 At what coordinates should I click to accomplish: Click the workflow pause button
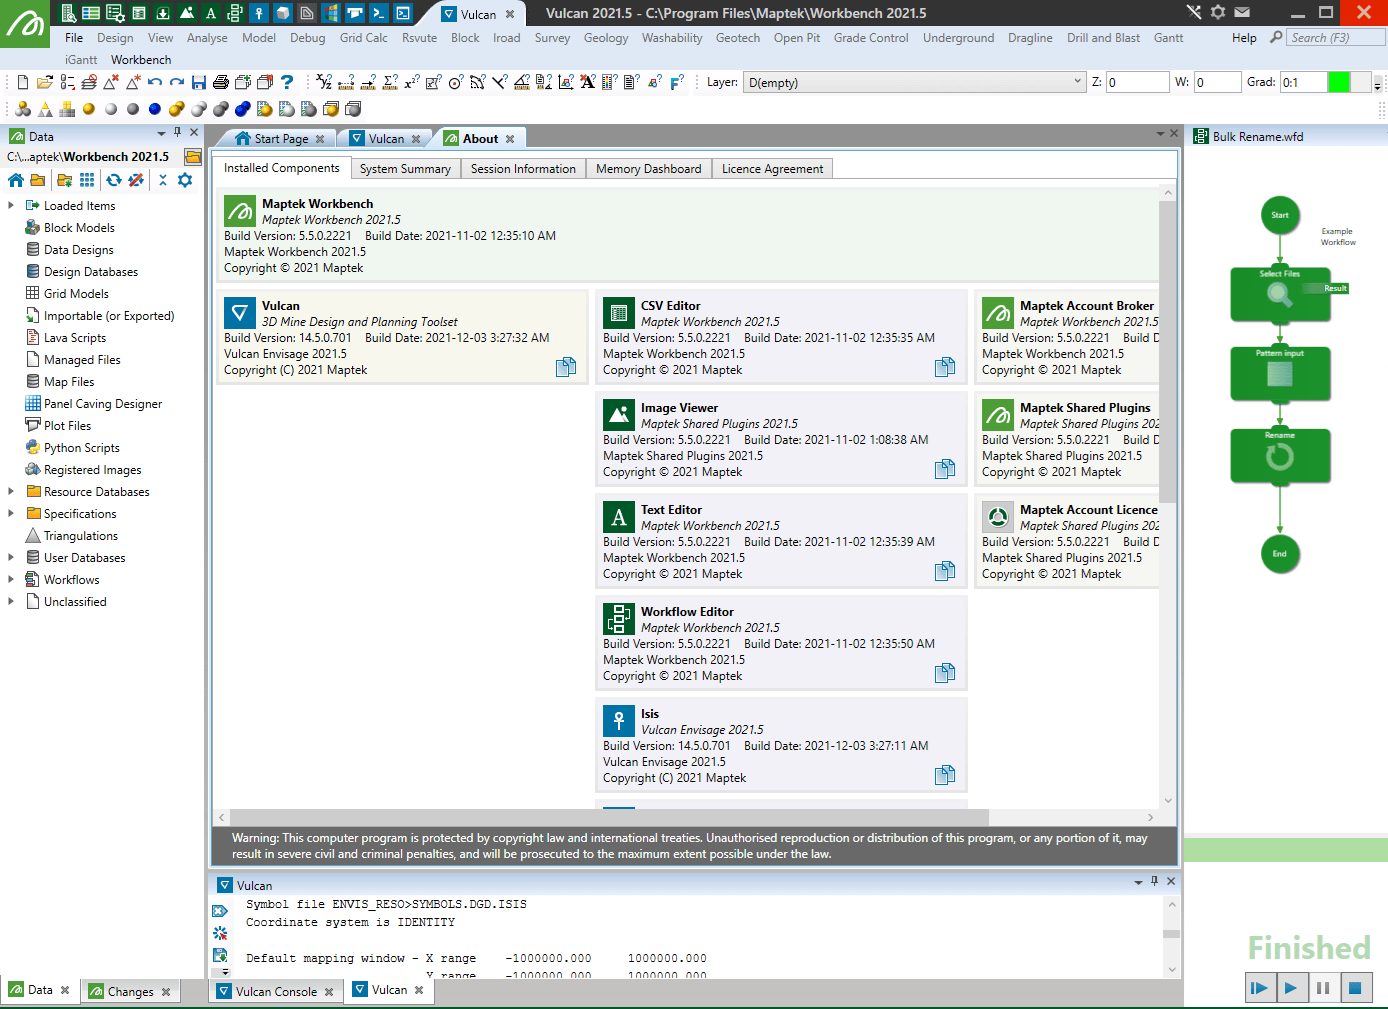click(1323, 988)
